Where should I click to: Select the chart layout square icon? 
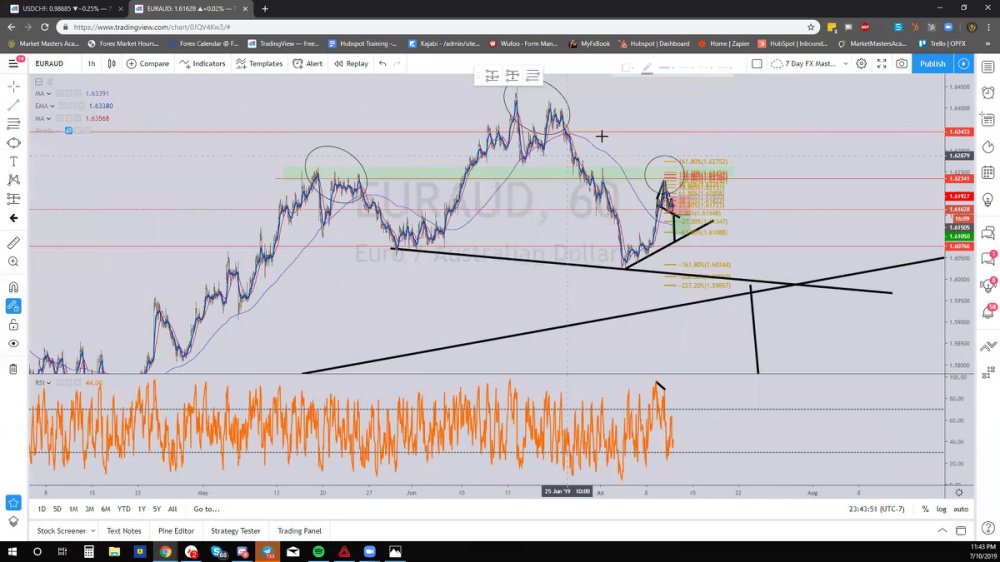pyautogui.click(x=756, y=63)
